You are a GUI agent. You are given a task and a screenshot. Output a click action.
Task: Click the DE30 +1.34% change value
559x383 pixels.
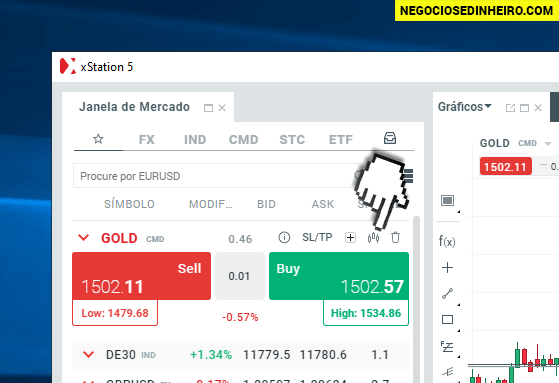pyautogui.click(x=211, y=355)
